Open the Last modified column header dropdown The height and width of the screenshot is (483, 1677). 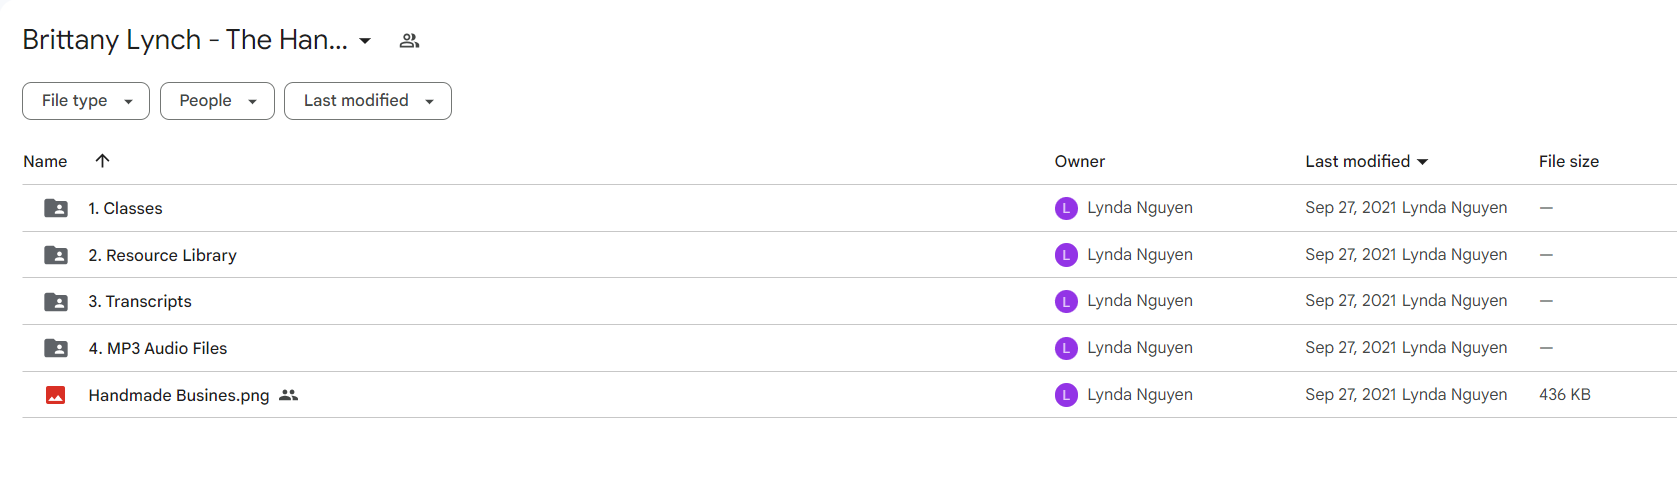point(1366,161)
